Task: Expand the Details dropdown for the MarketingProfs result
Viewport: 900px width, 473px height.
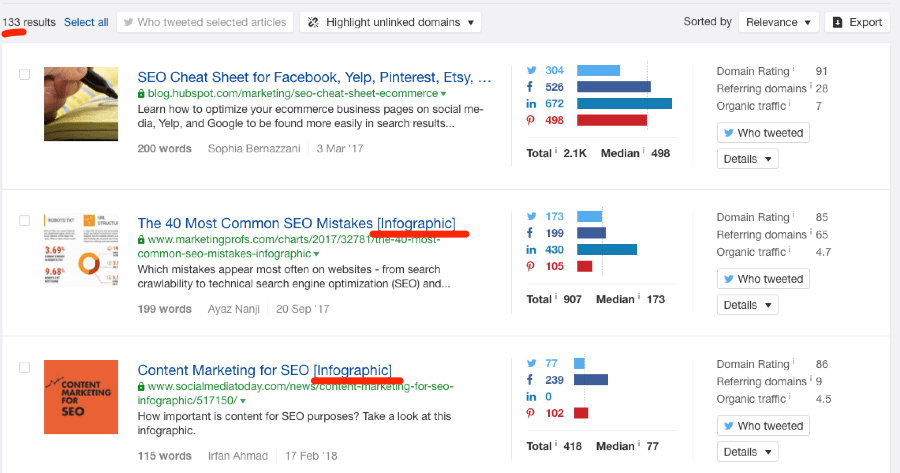Action: 747,305
